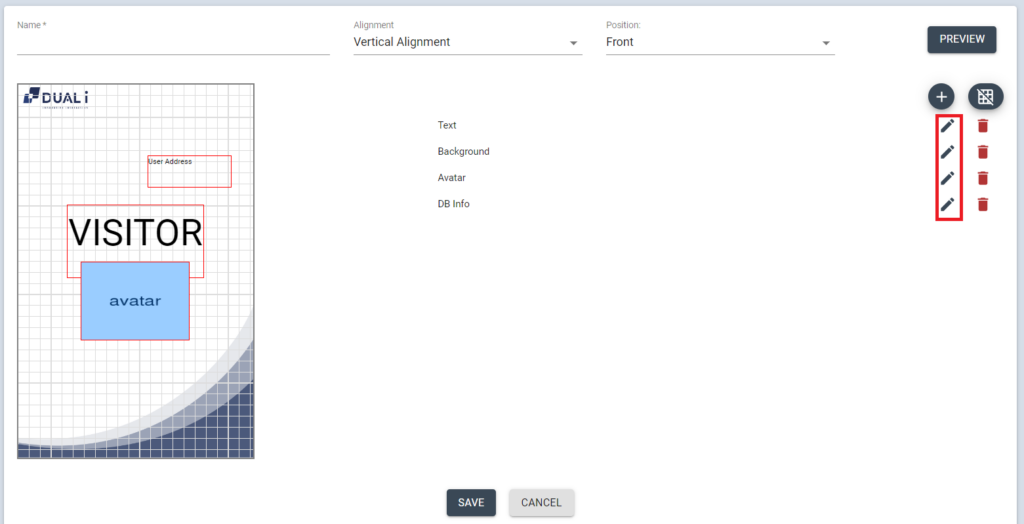Trash the DB Info element
The image size is (1024, 524).
[x=983, y=204]
